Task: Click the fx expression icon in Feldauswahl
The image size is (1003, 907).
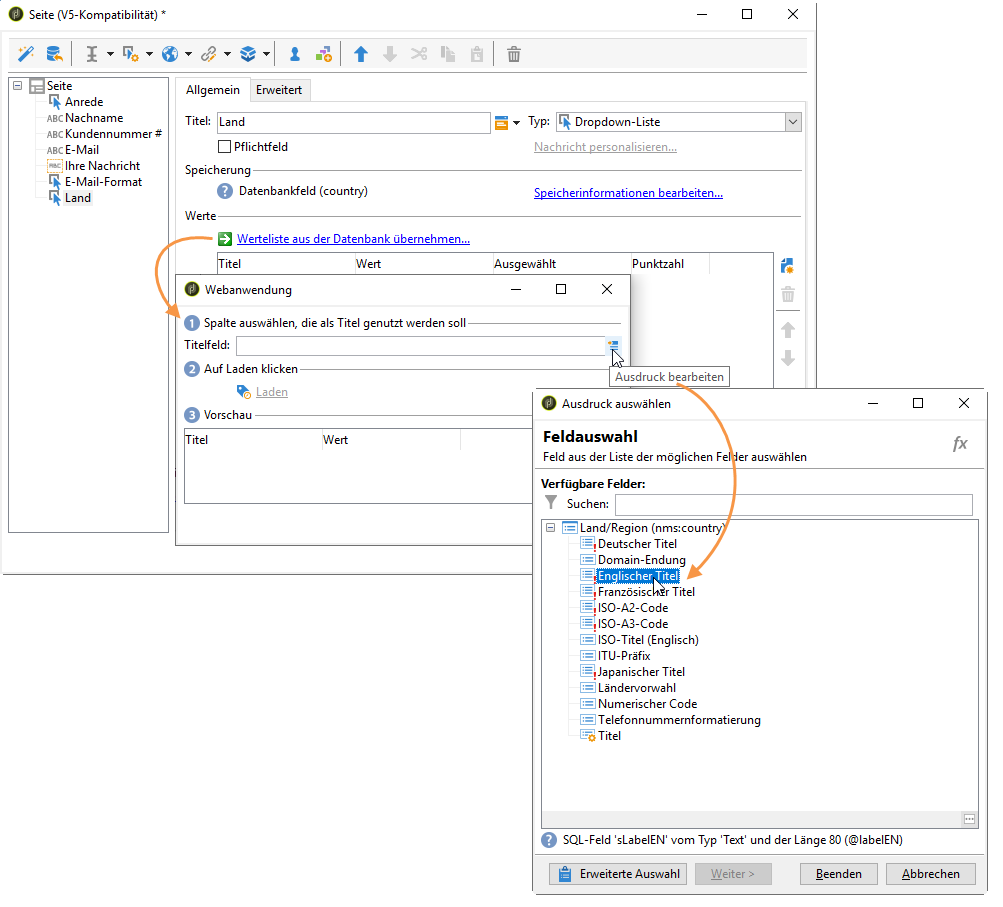Action: click(960, 444)
